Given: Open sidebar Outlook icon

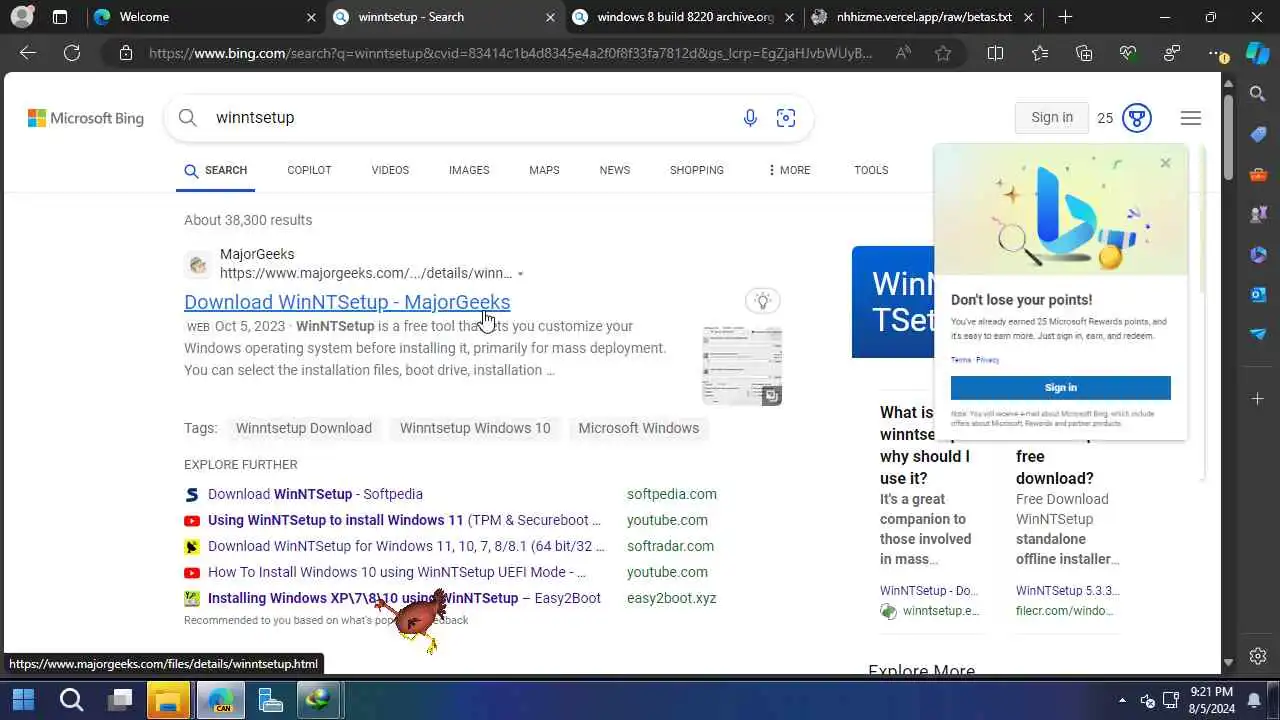Looking at the screenshot, I should click(1258, 294).
